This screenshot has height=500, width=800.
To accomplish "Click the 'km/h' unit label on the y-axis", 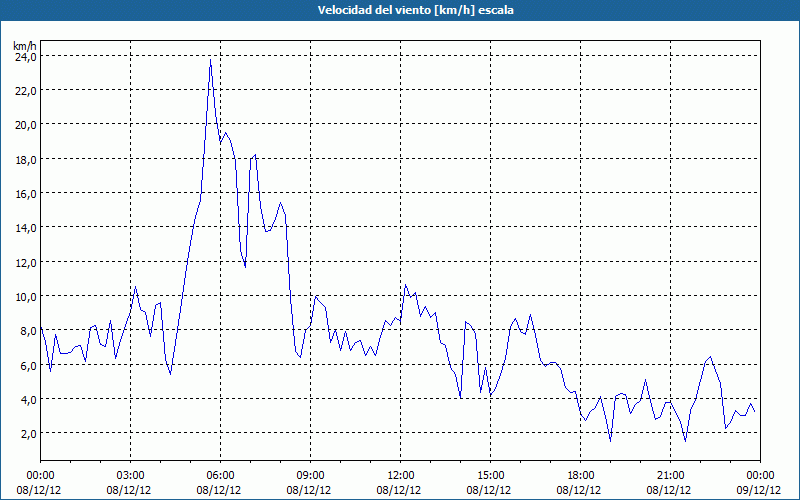I will point(25,46).
